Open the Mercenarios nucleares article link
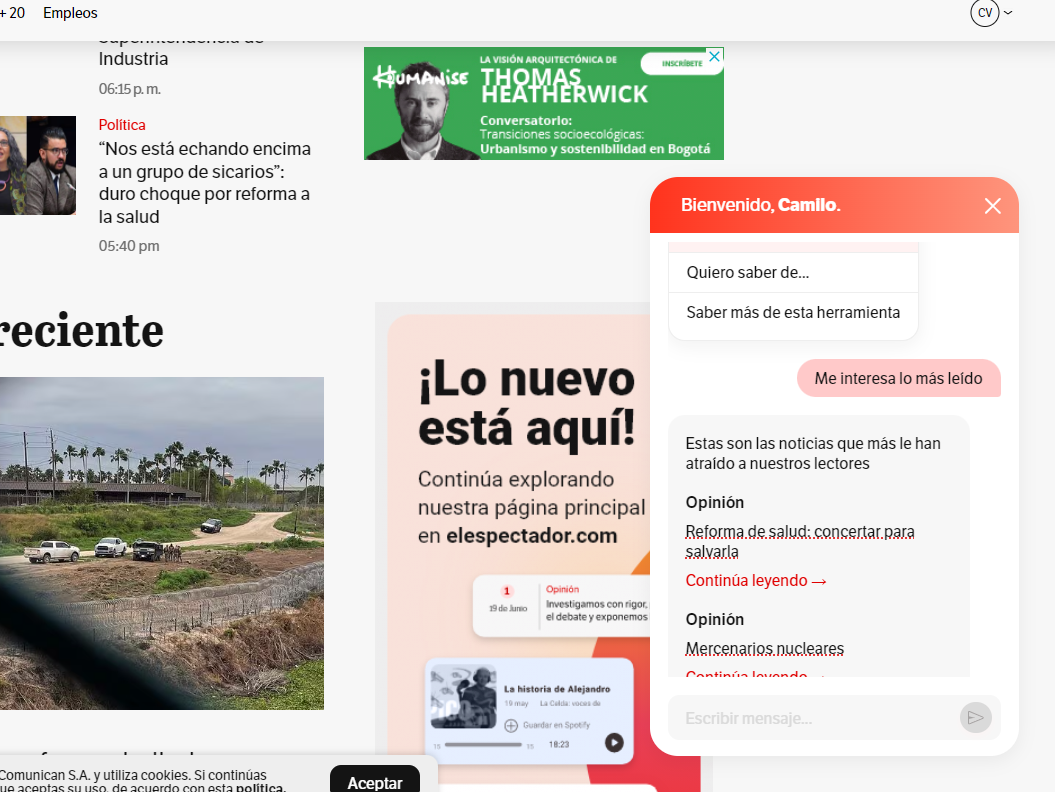1055x792 pixels. [764, 649]
